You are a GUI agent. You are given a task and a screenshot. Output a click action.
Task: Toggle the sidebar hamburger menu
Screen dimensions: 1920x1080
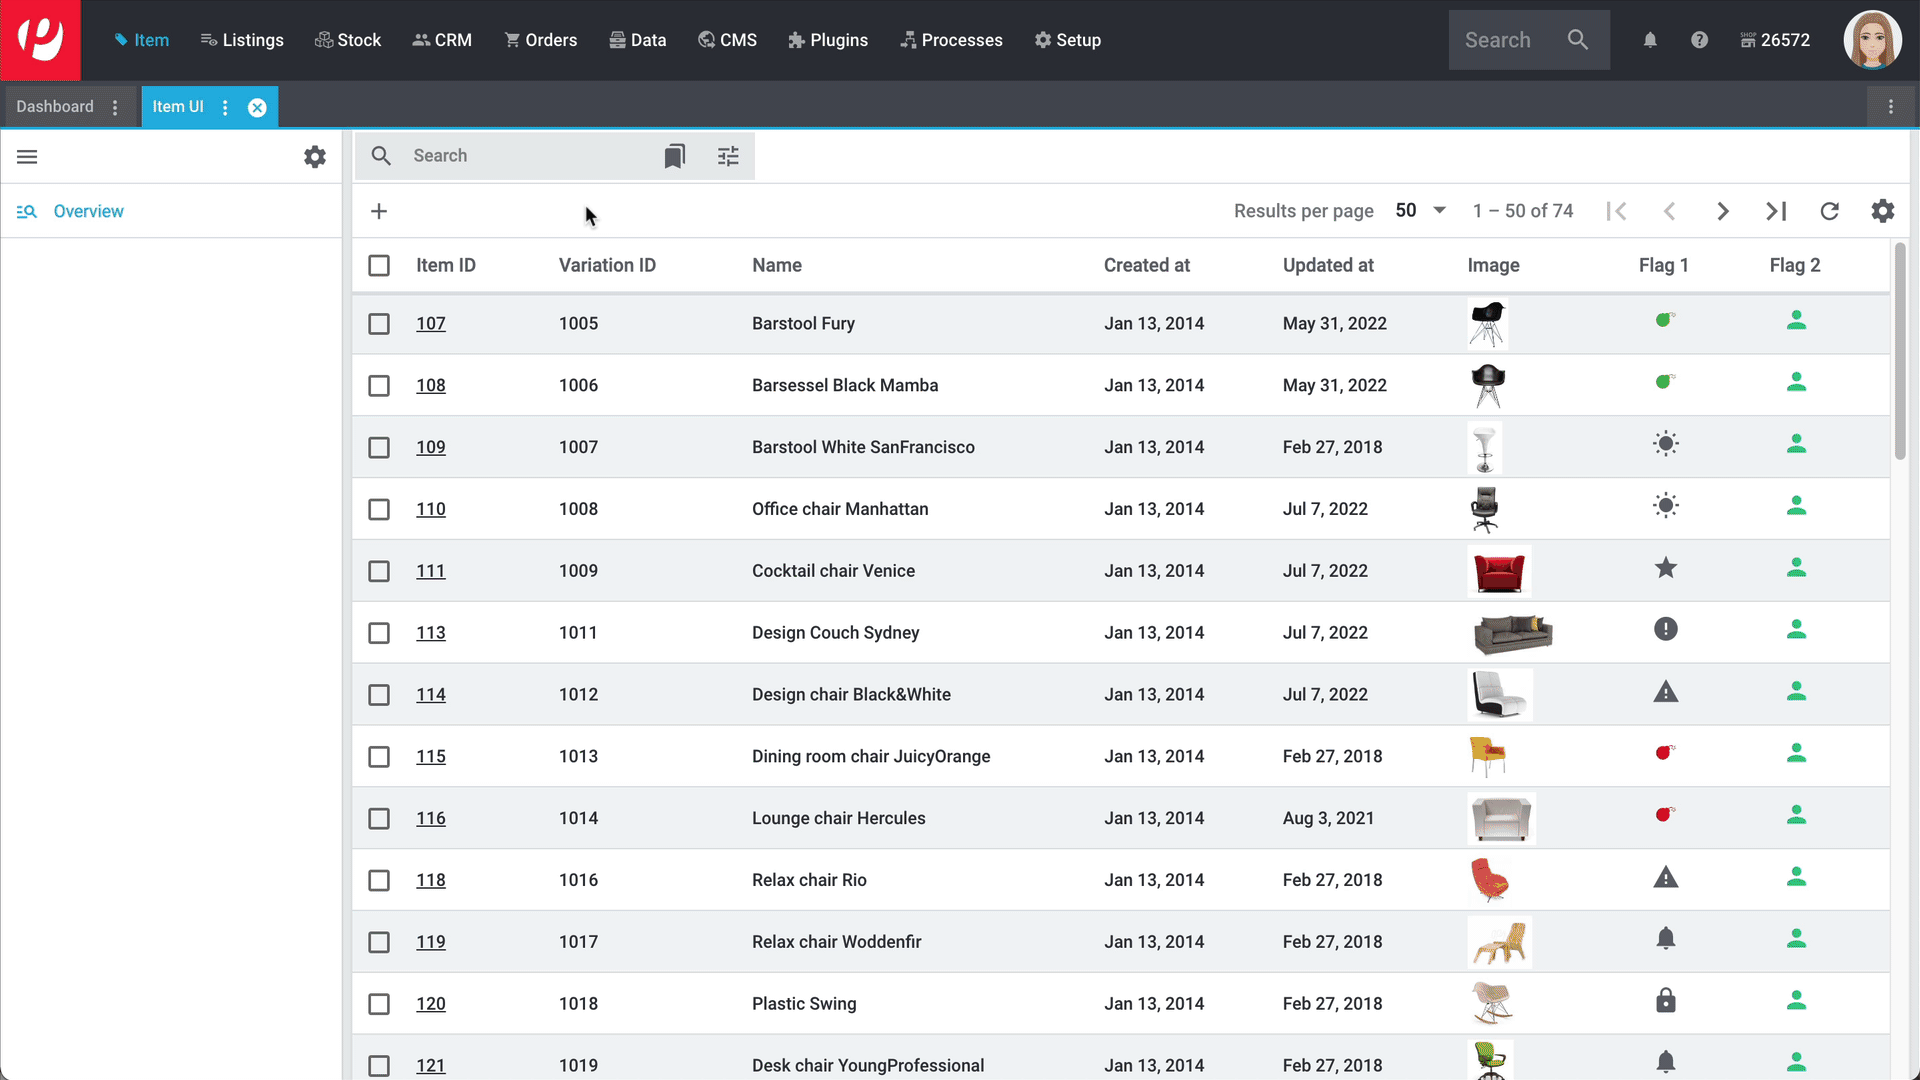click(27, 157)
